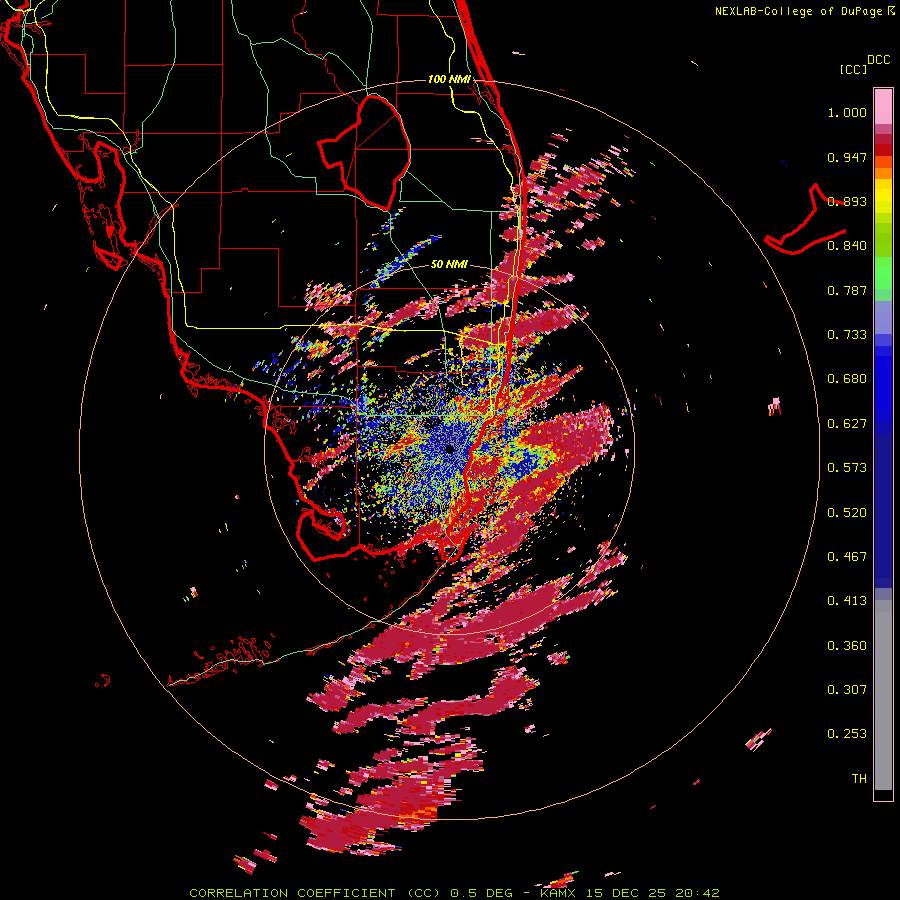Select the 0.680 color scale value
The image size is (900, 900).
pos(847,379)
